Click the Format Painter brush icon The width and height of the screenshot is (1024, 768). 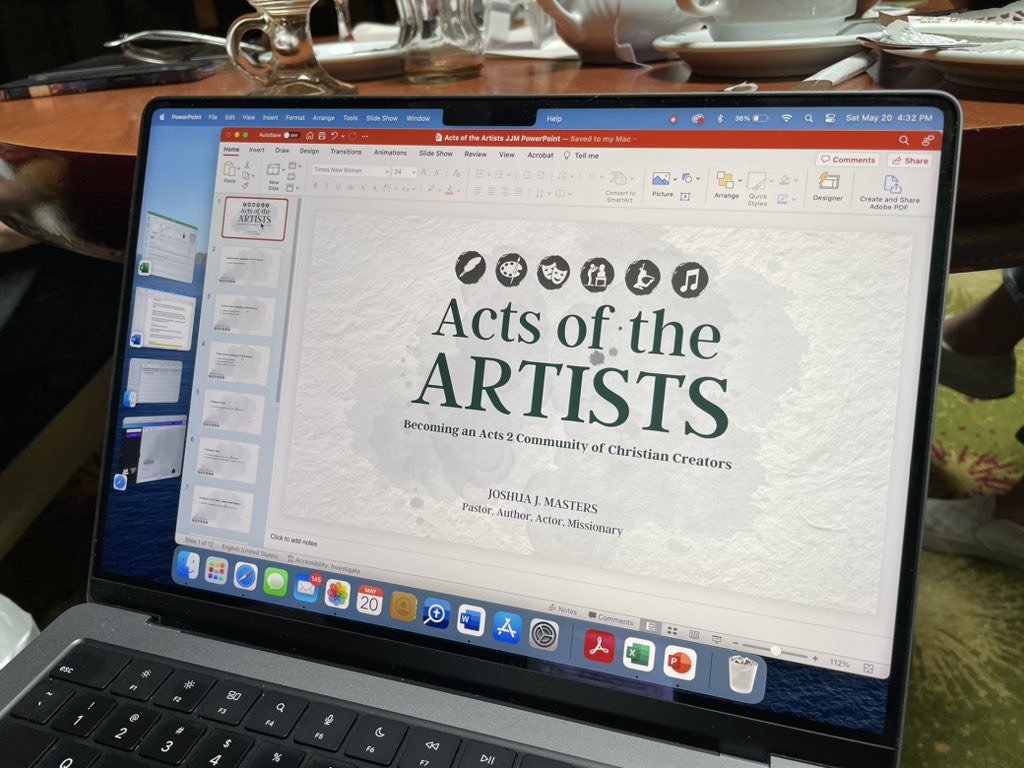point(245,185)
